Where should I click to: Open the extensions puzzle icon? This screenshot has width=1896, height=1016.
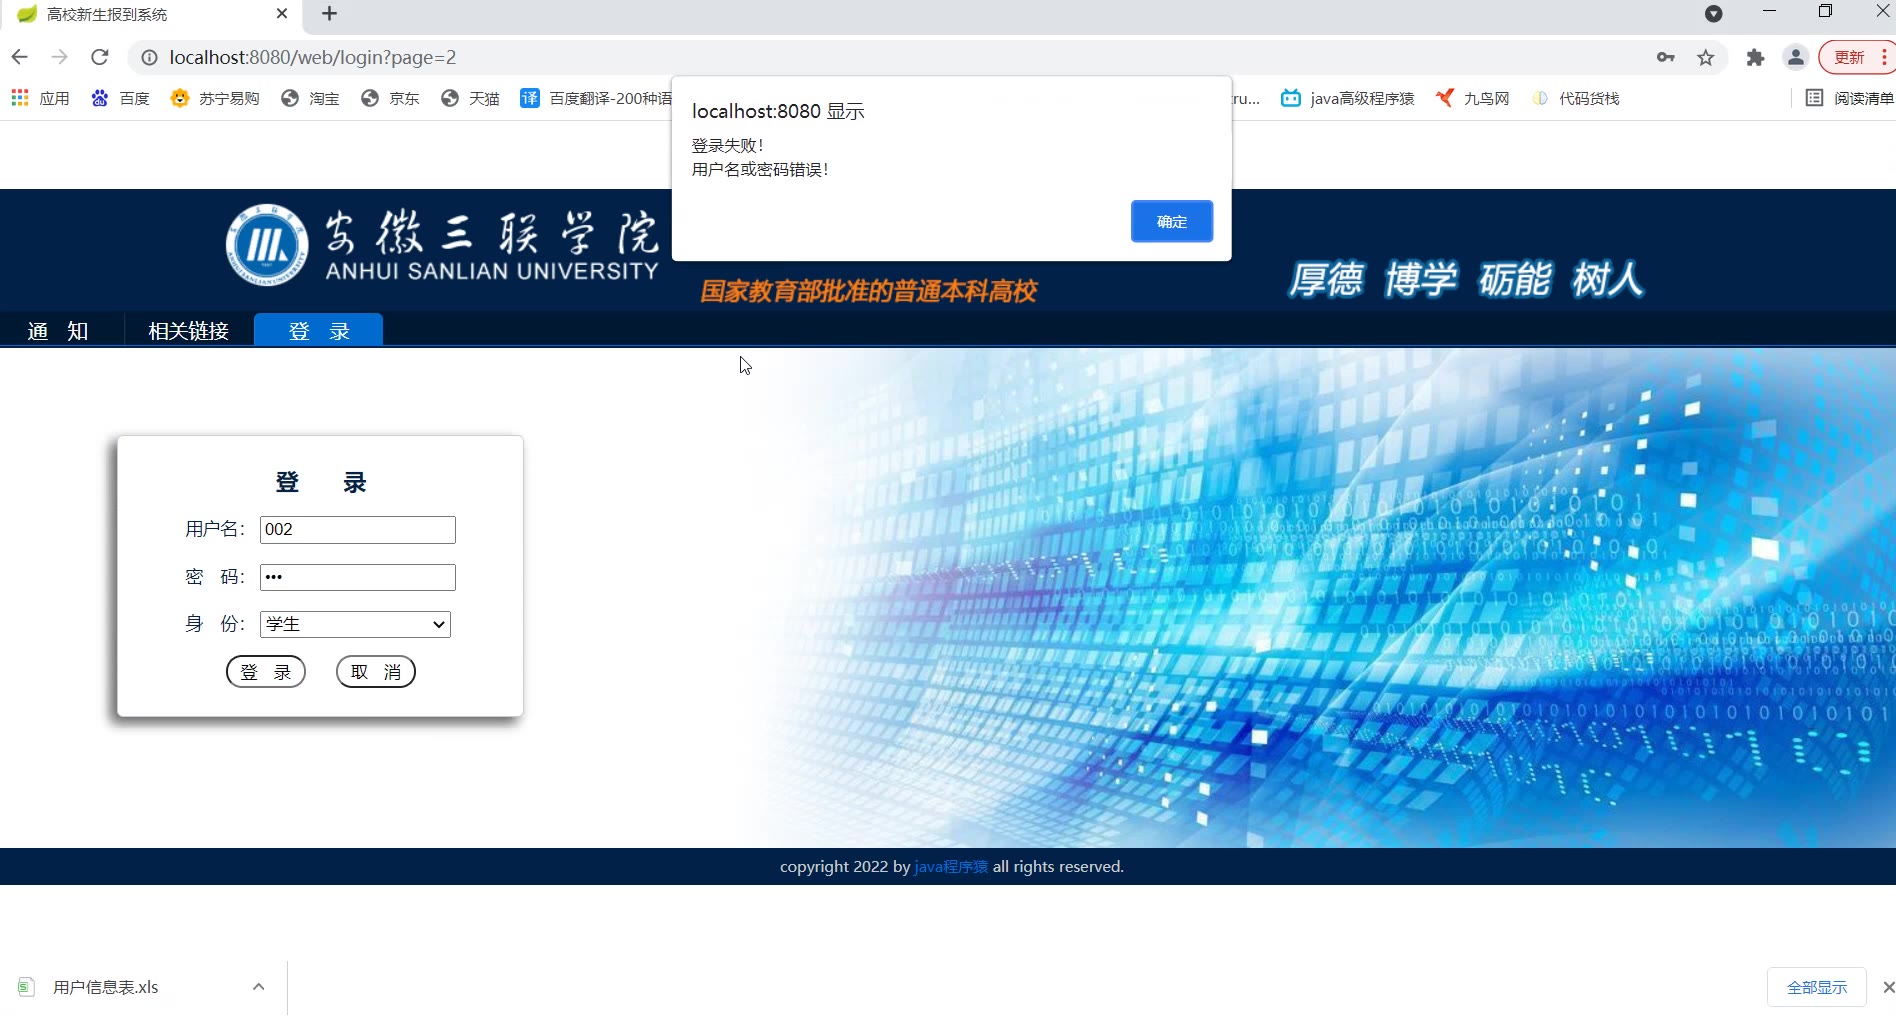tap(1755, 57)
